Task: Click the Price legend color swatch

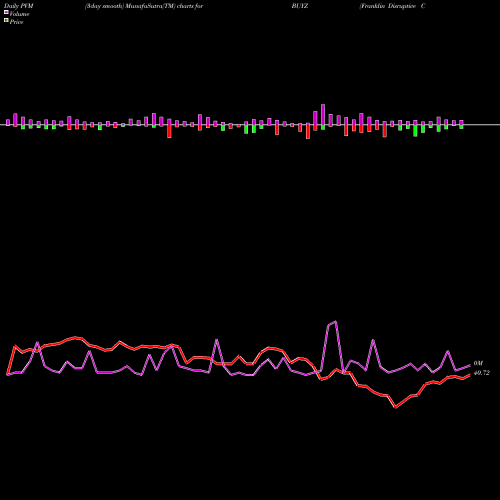Action: 6,20
